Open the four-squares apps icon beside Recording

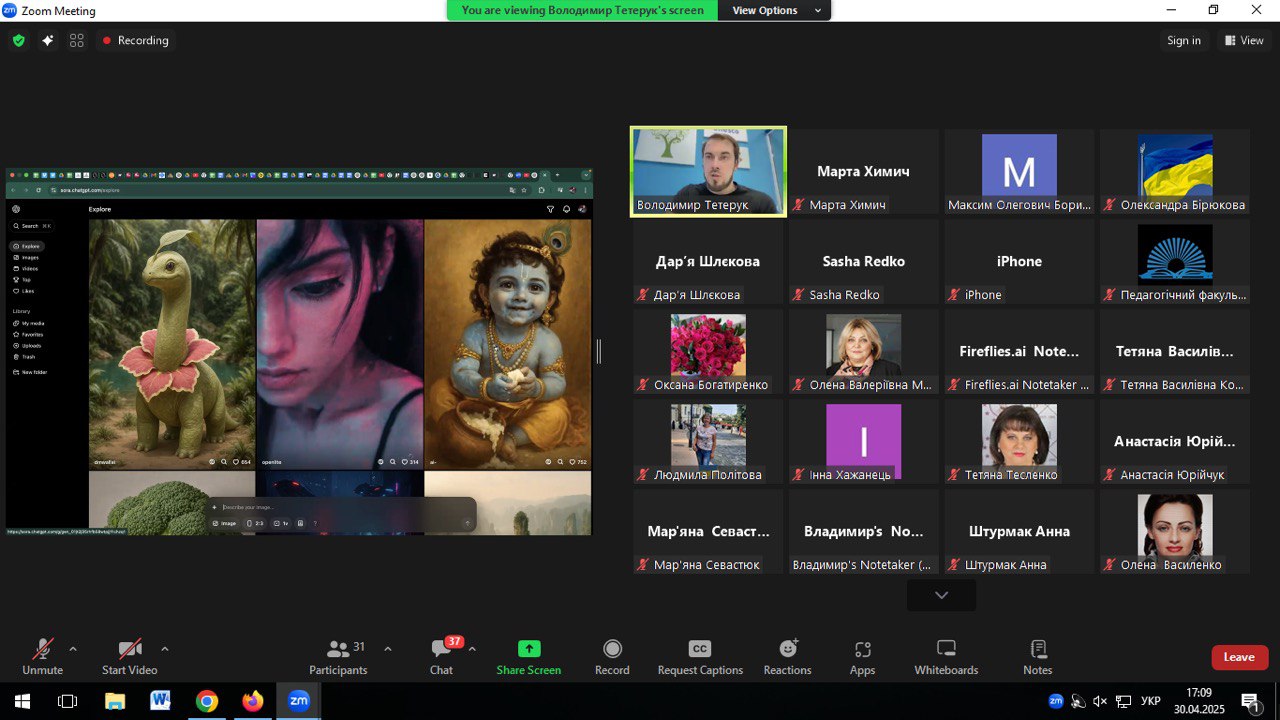click(x=77, y=41)
